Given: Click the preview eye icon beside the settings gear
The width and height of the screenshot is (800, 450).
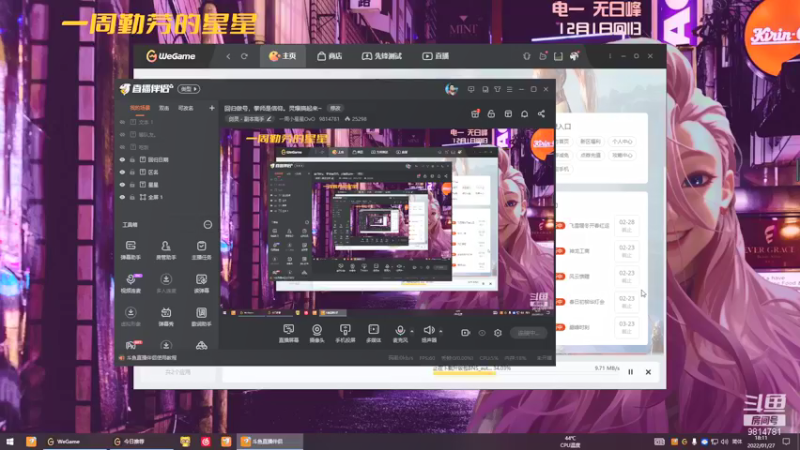Looking at the screenshot, I should [482, 333].
